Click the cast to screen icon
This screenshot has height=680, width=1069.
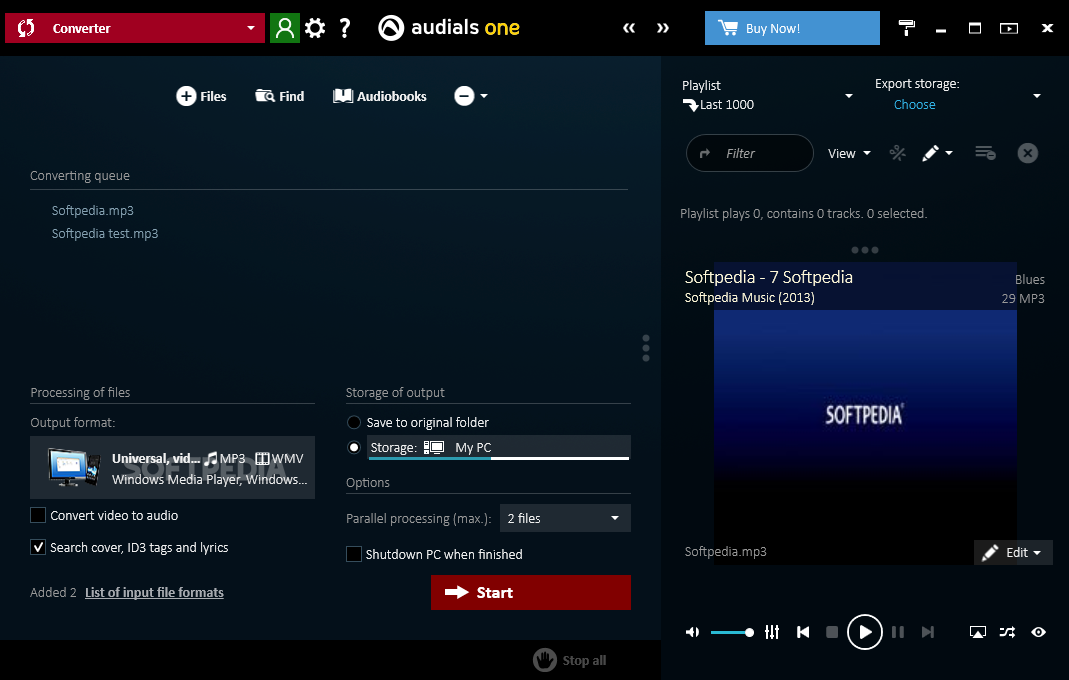[x=978, y=632]
